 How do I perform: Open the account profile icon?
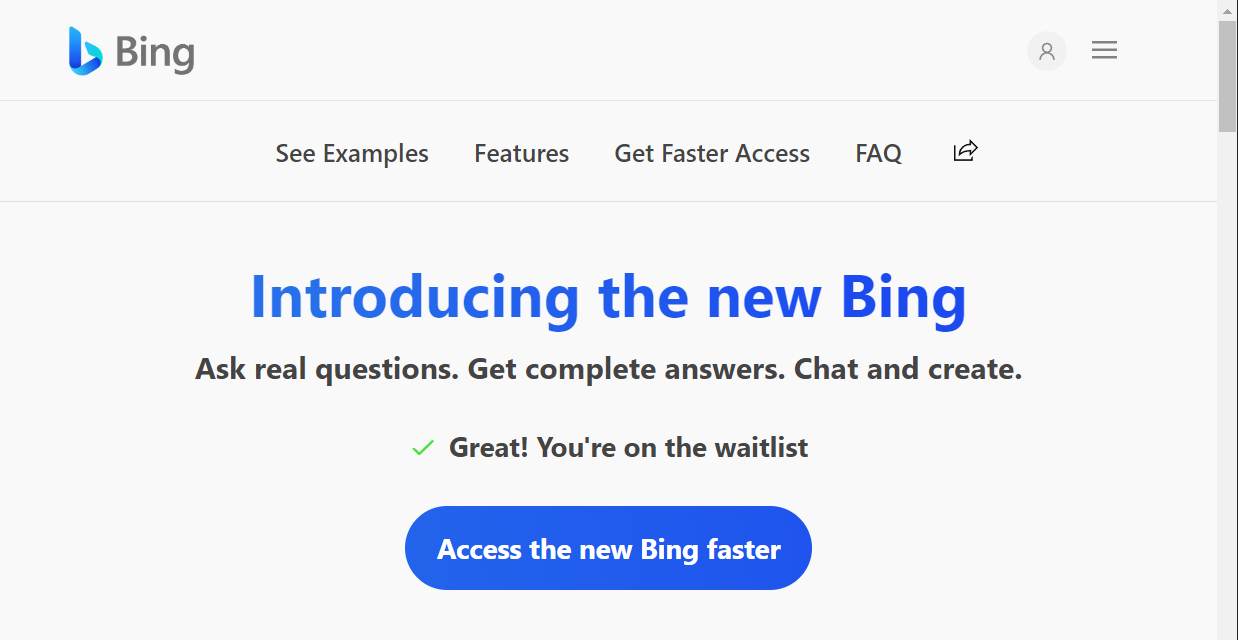tap(1046, 51)
